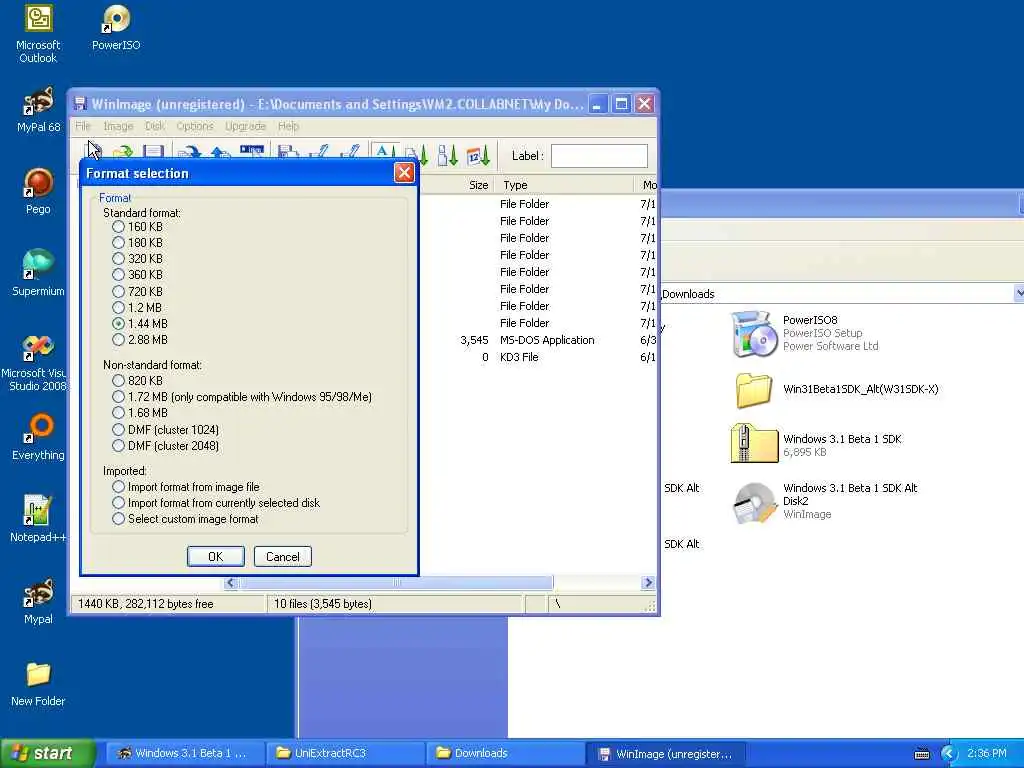1024x768 pixels.
Task: Click the Sort by date calendar toolbar icon
Action: [478, 155]
